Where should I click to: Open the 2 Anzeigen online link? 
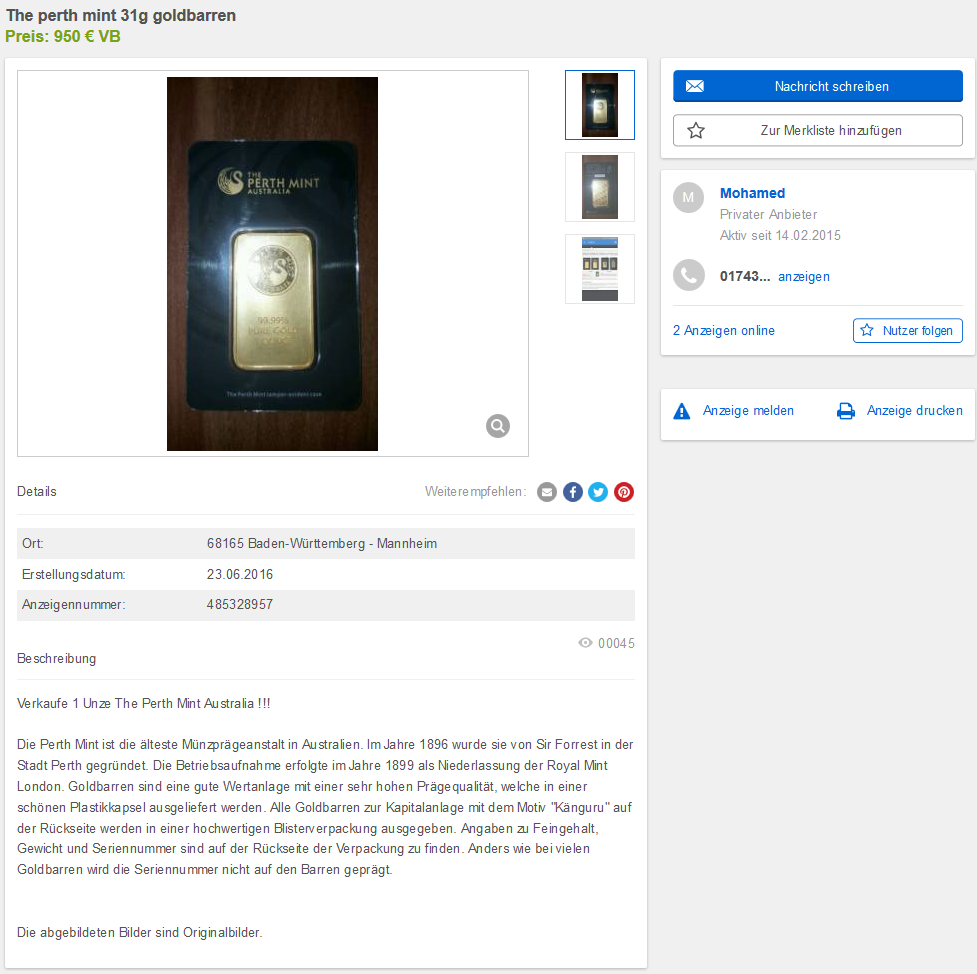click(723, 330)
